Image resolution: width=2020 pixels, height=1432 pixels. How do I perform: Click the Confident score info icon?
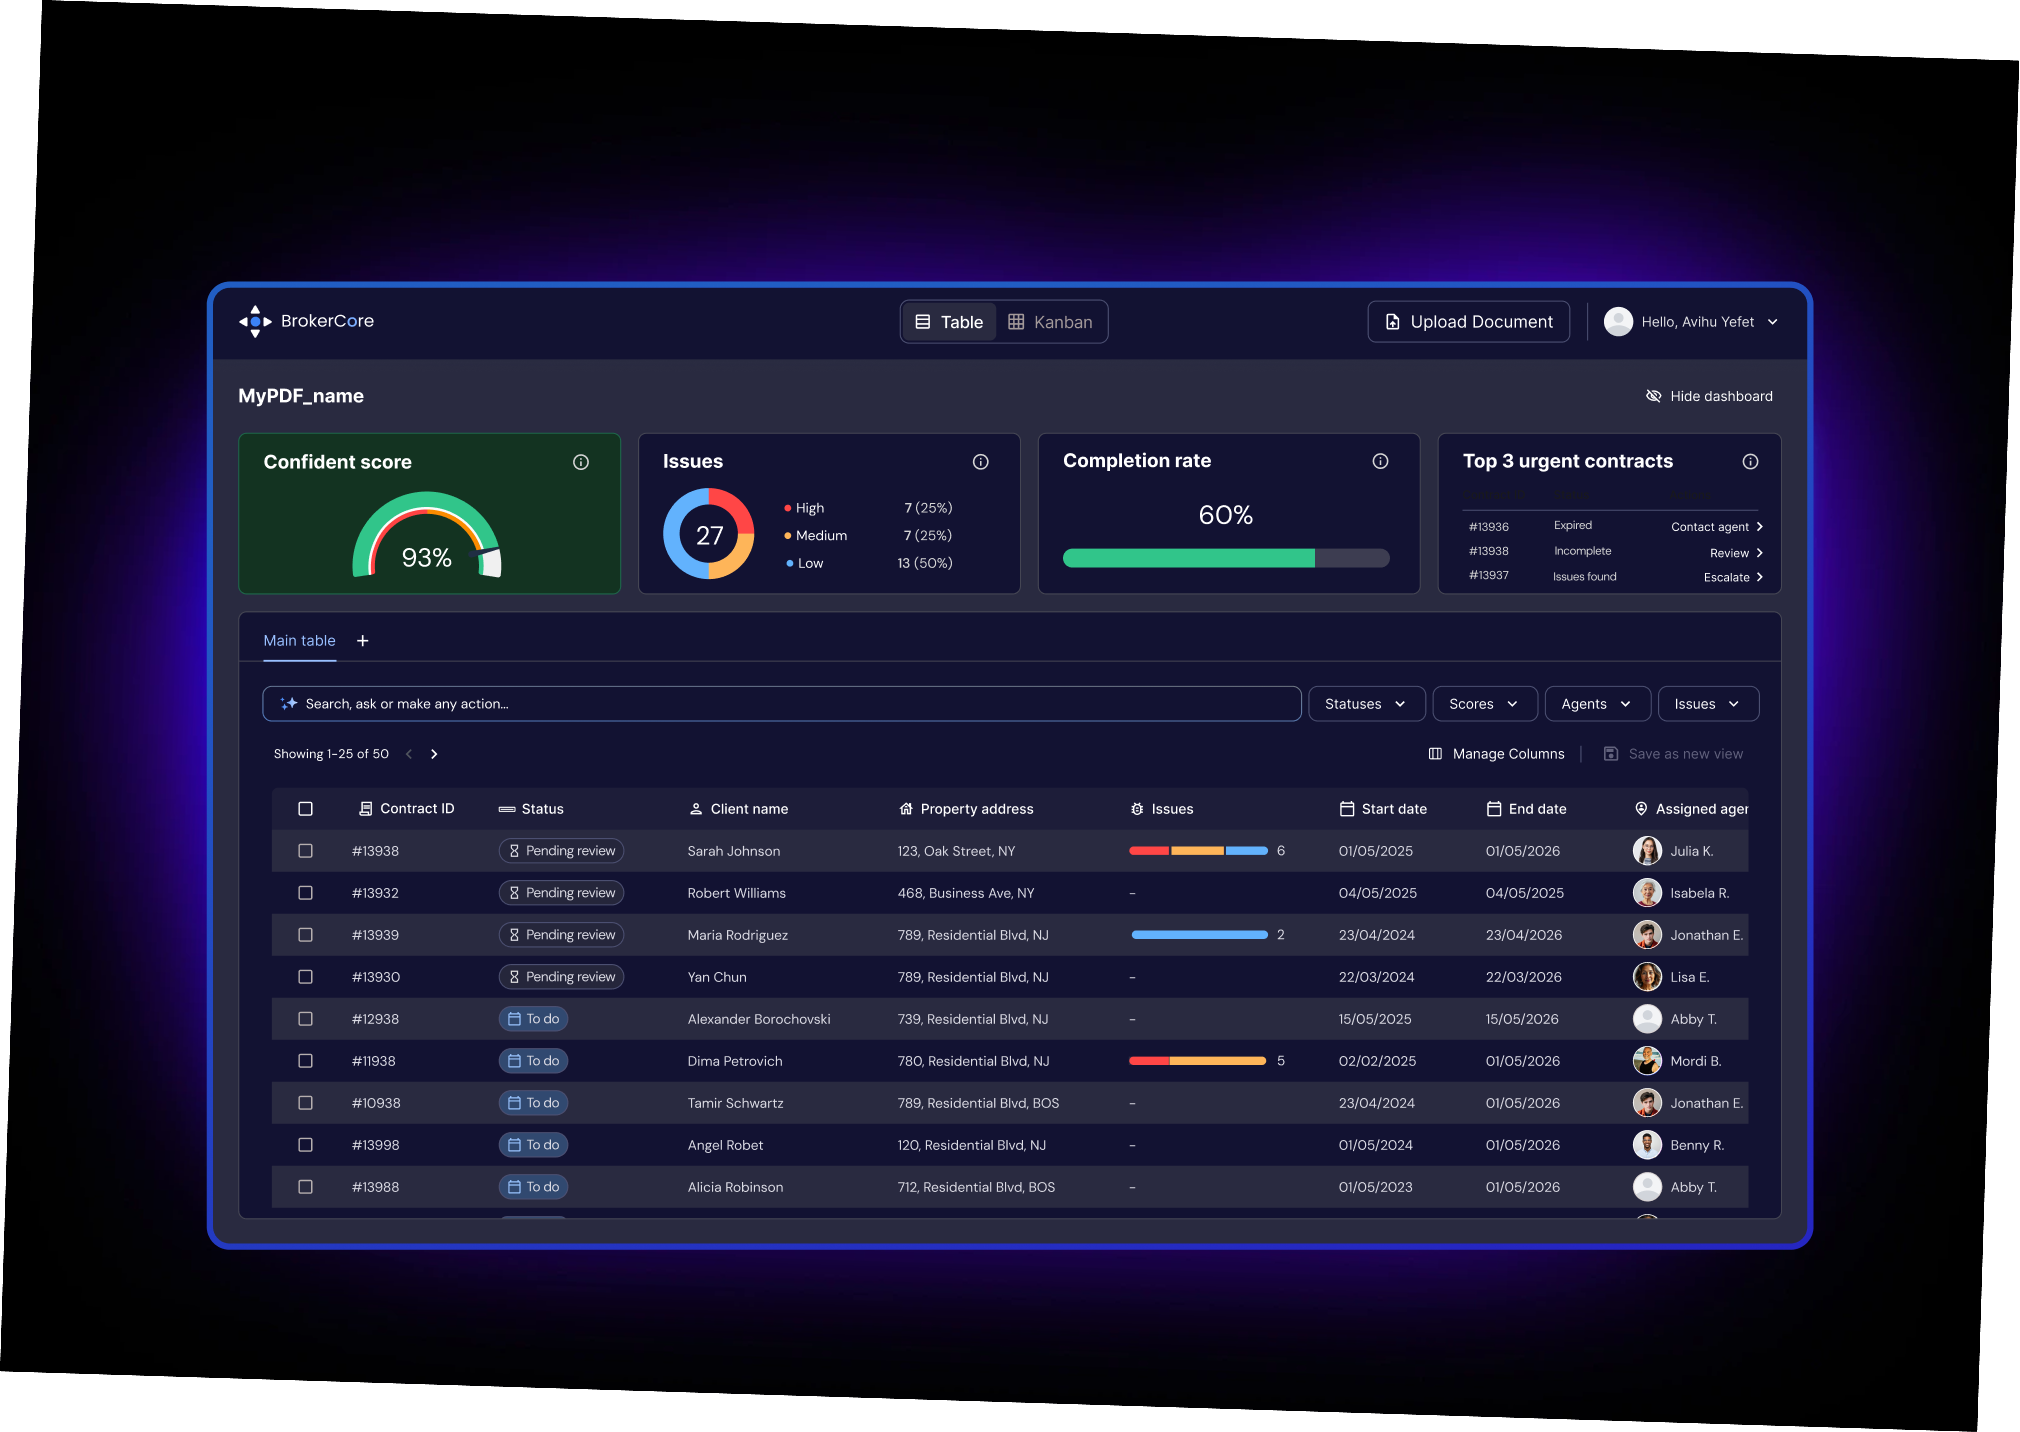(581, 462)
